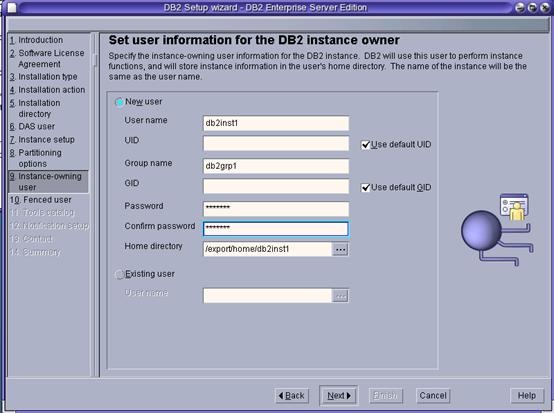Select step 9 Instance-owning user
The height and width of the screenshot is (413, 554).
[48, 182]
